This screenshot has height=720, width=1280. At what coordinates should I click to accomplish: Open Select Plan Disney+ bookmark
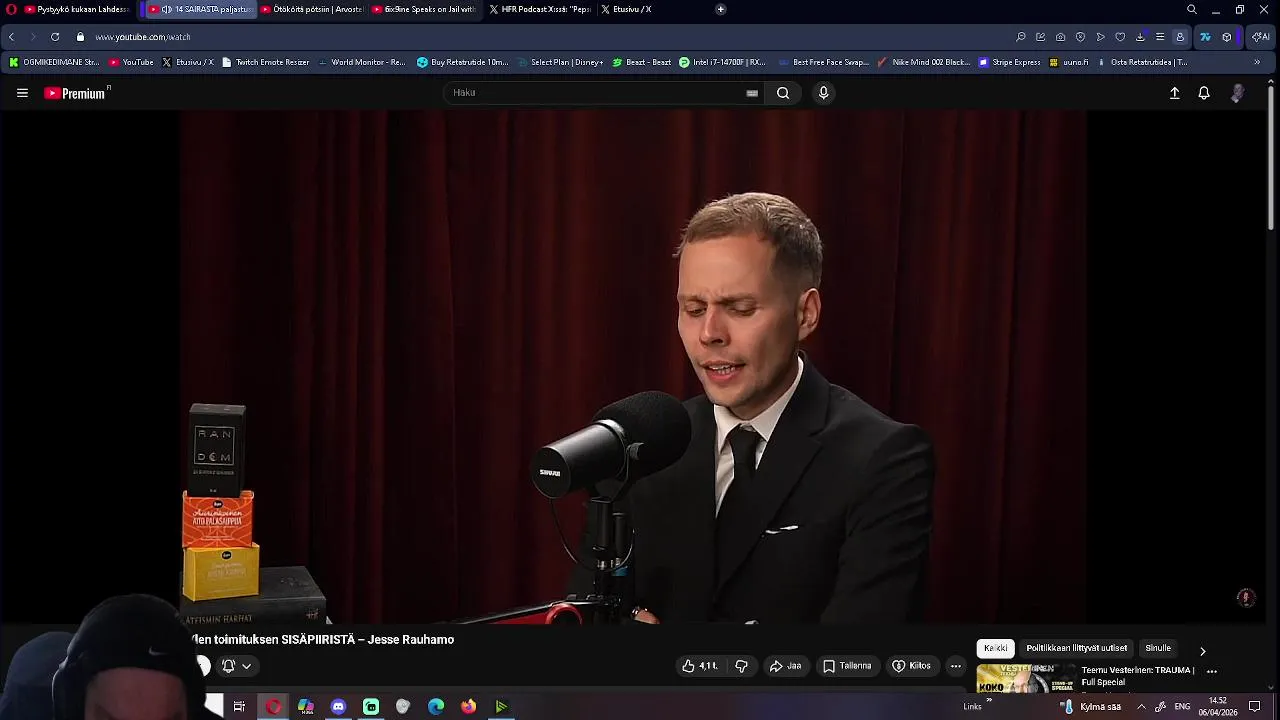pos(559,62)
